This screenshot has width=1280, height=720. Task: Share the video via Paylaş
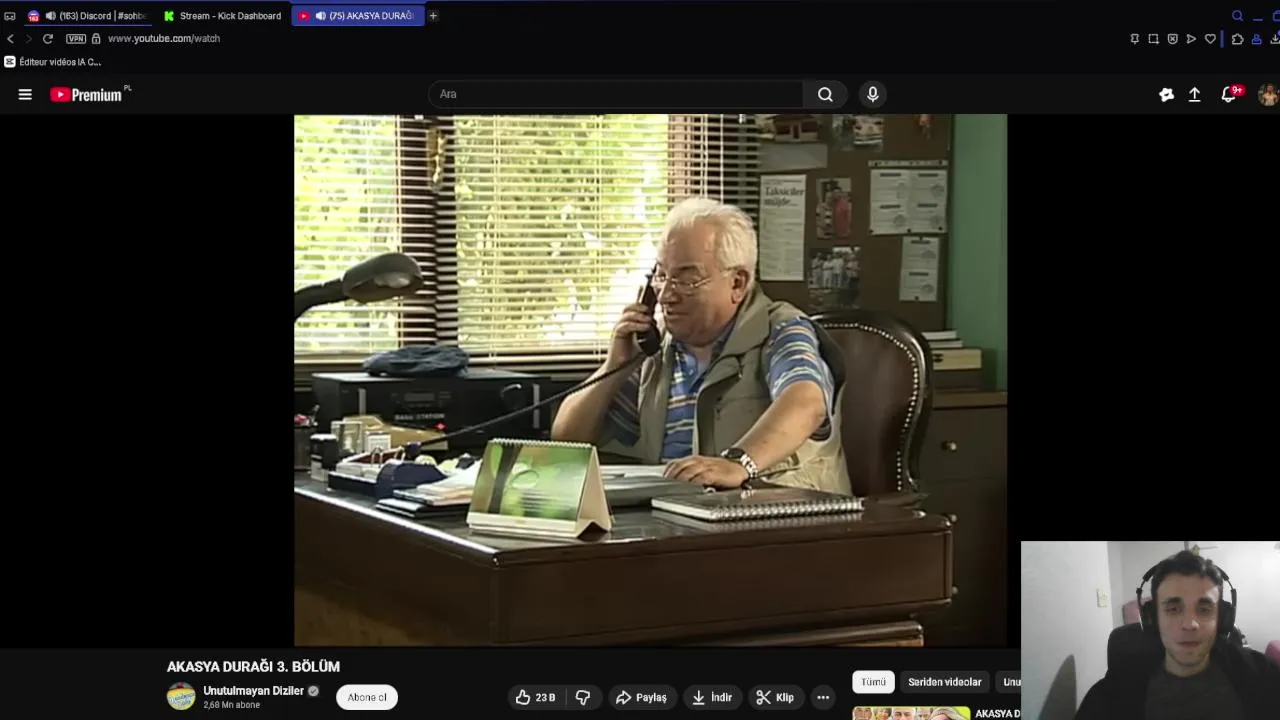point(641,697)
